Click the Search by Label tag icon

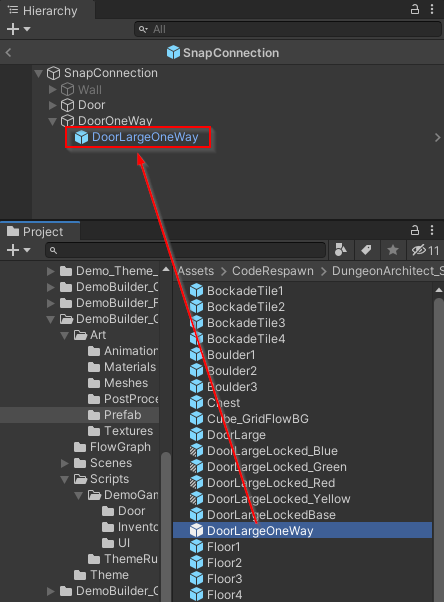(366, 250)
